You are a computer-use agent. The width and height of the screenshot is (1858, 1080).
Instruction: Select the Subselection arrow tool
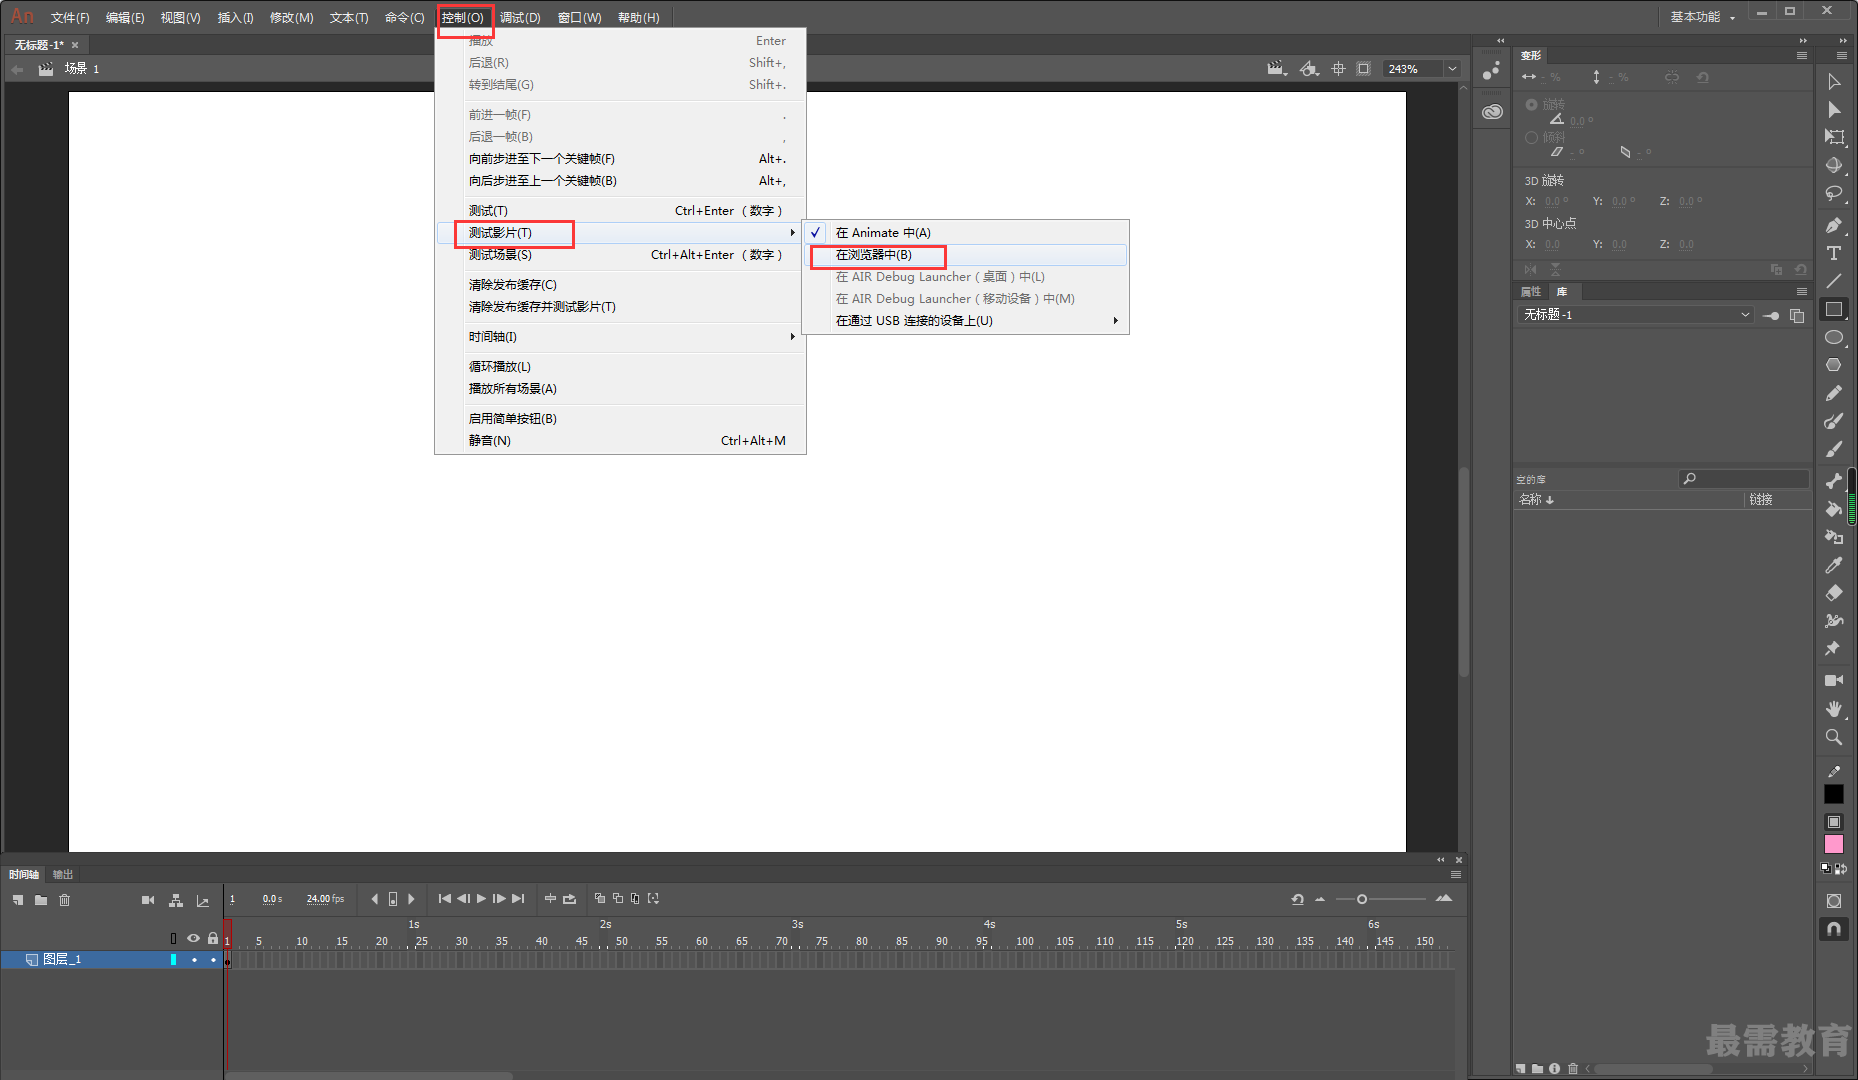click(1834, 110)
